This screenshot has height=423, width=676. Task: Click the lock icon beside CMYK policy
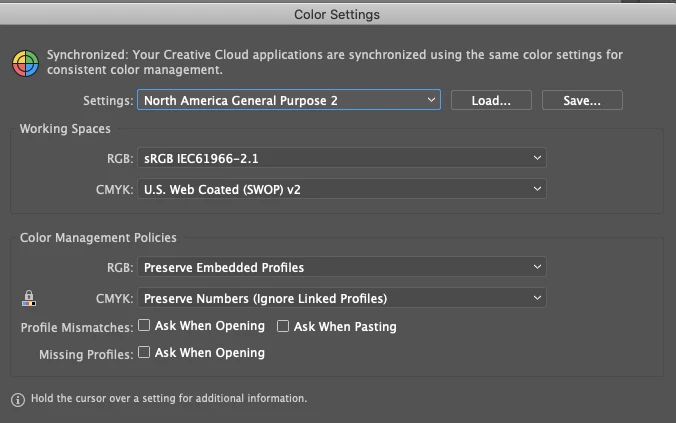(x=28, y=298)
